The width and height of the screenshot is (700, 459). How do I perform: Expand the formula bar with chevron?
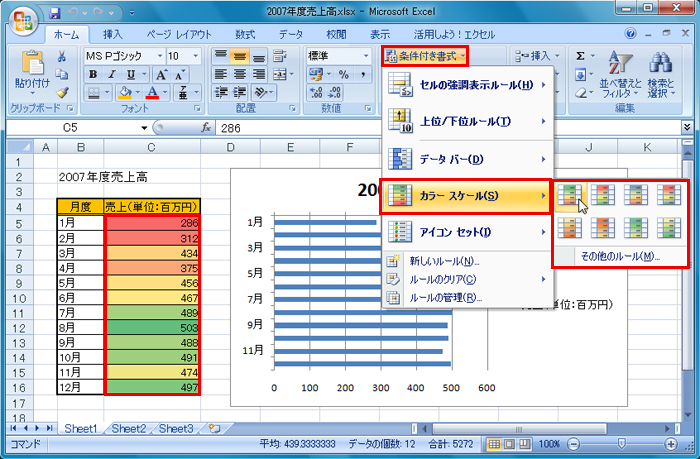[x=687, y=128]
